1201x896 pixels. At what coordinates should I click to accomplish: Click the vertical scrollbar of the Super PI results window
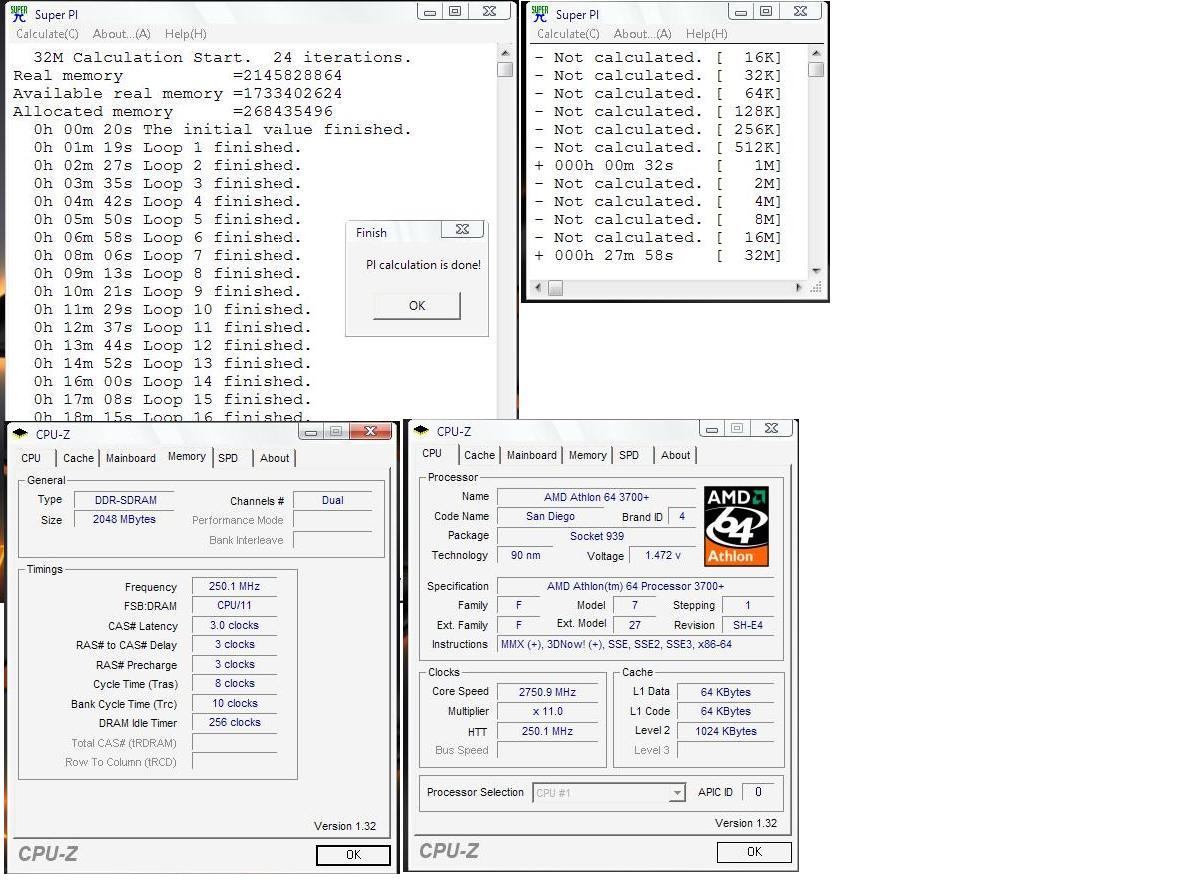[816, 162]
